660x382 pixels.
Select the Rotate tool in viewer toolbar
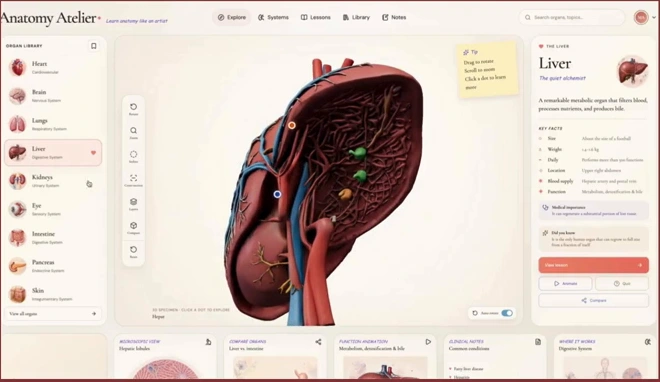133,109
